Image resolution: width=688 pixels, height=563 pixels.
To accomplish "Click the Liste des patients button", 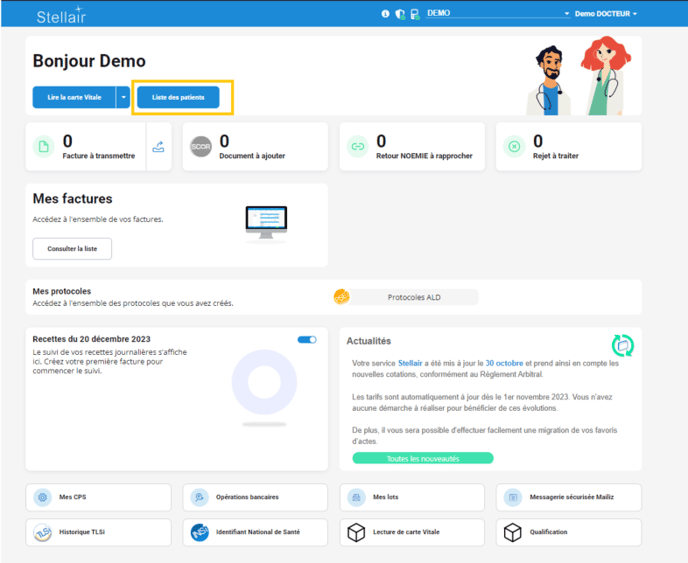I will coord(178,97).
